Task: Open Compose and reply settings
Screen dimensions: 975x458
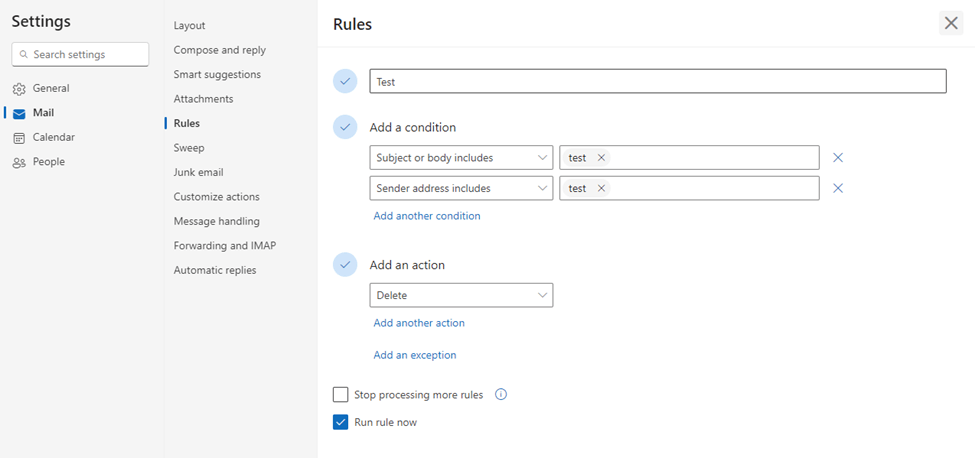Action: tap(219, 50)
